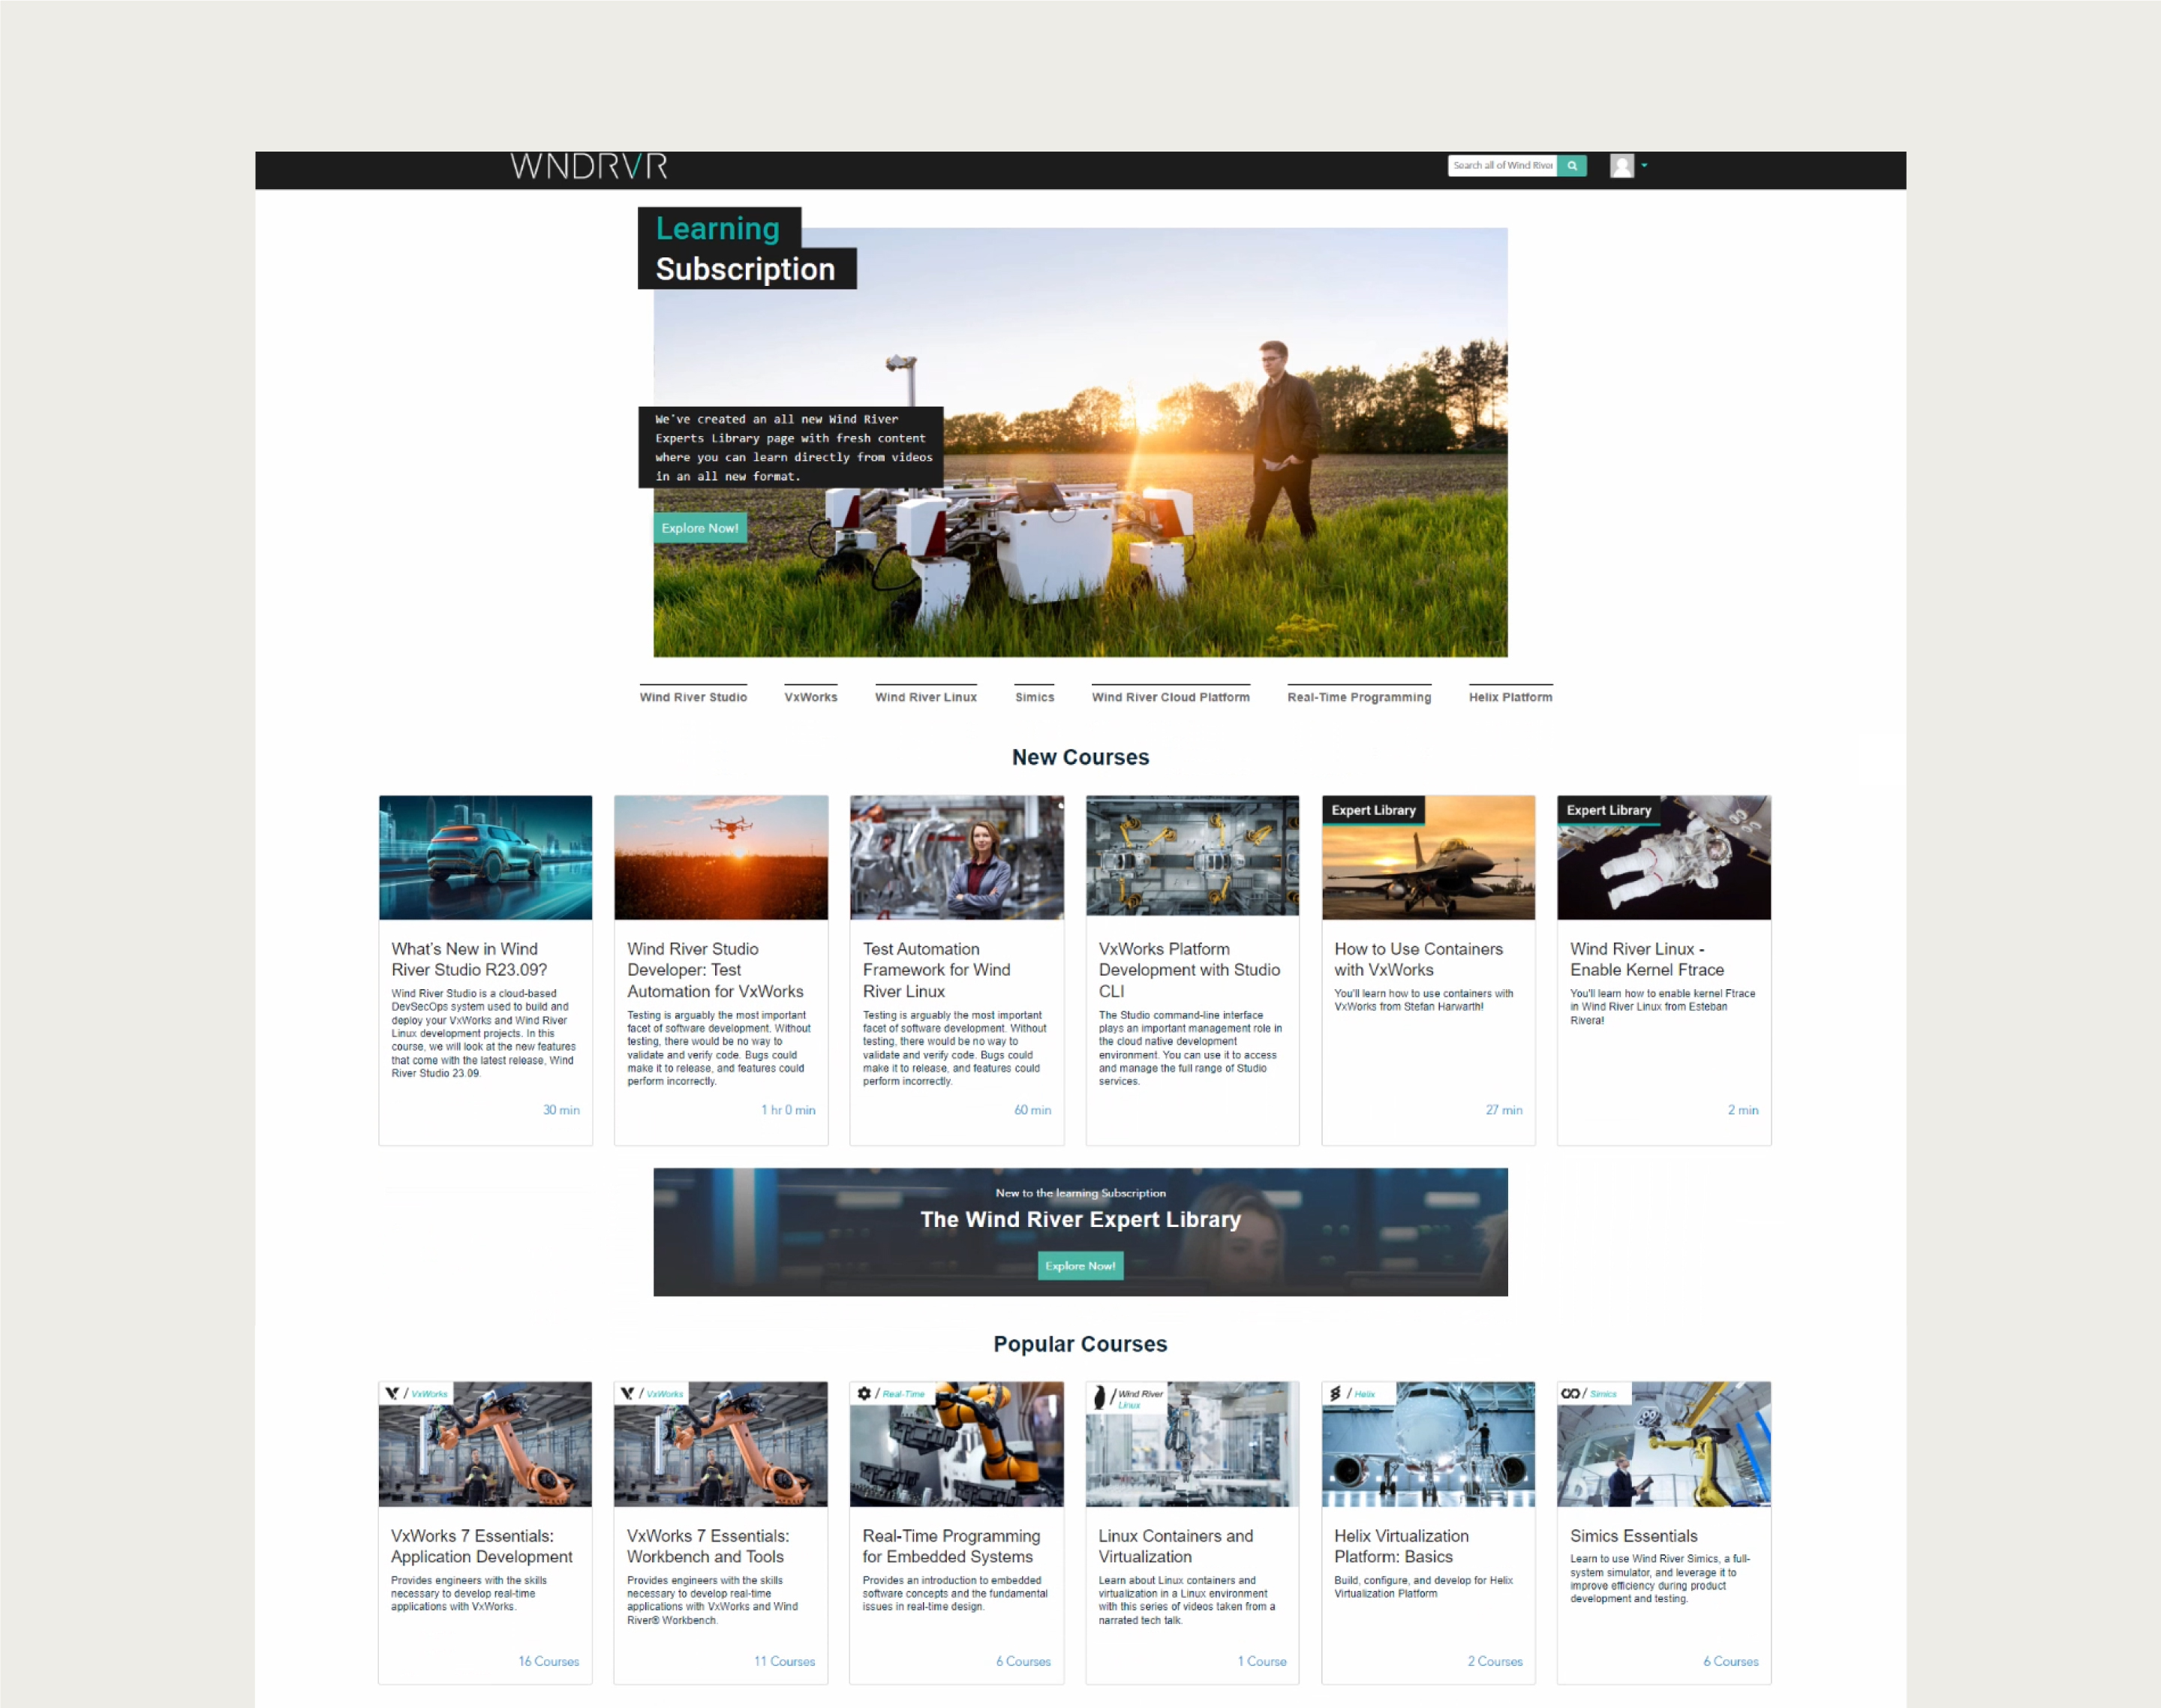2161x1708 pixels.
Task: Click Explore Now in Expert Library banner
Action: tap(1080, 1266)
